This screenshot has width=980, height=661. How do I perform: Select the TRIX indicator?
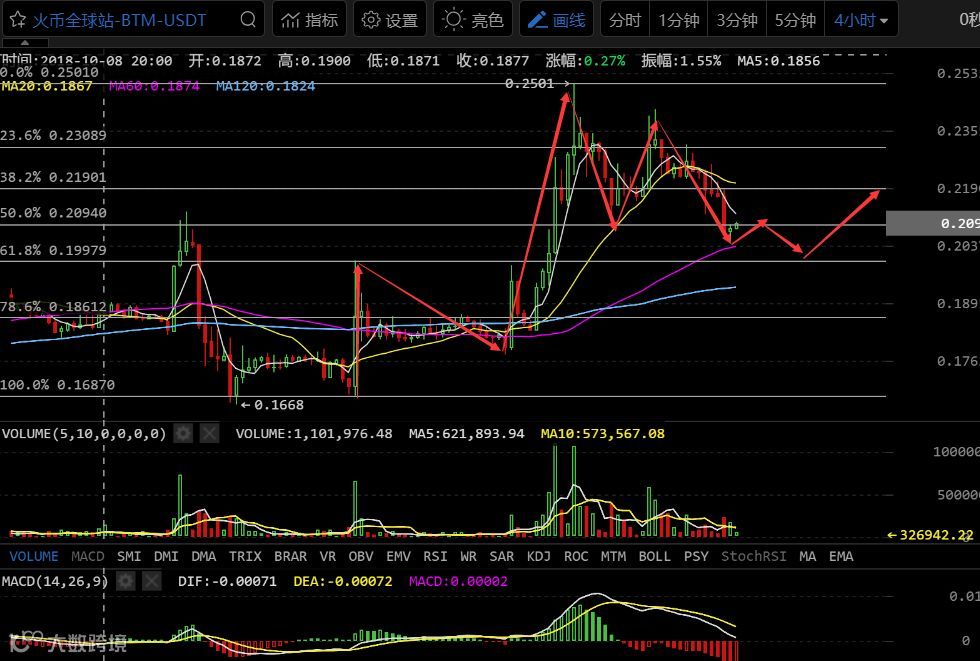pos(245,556)
